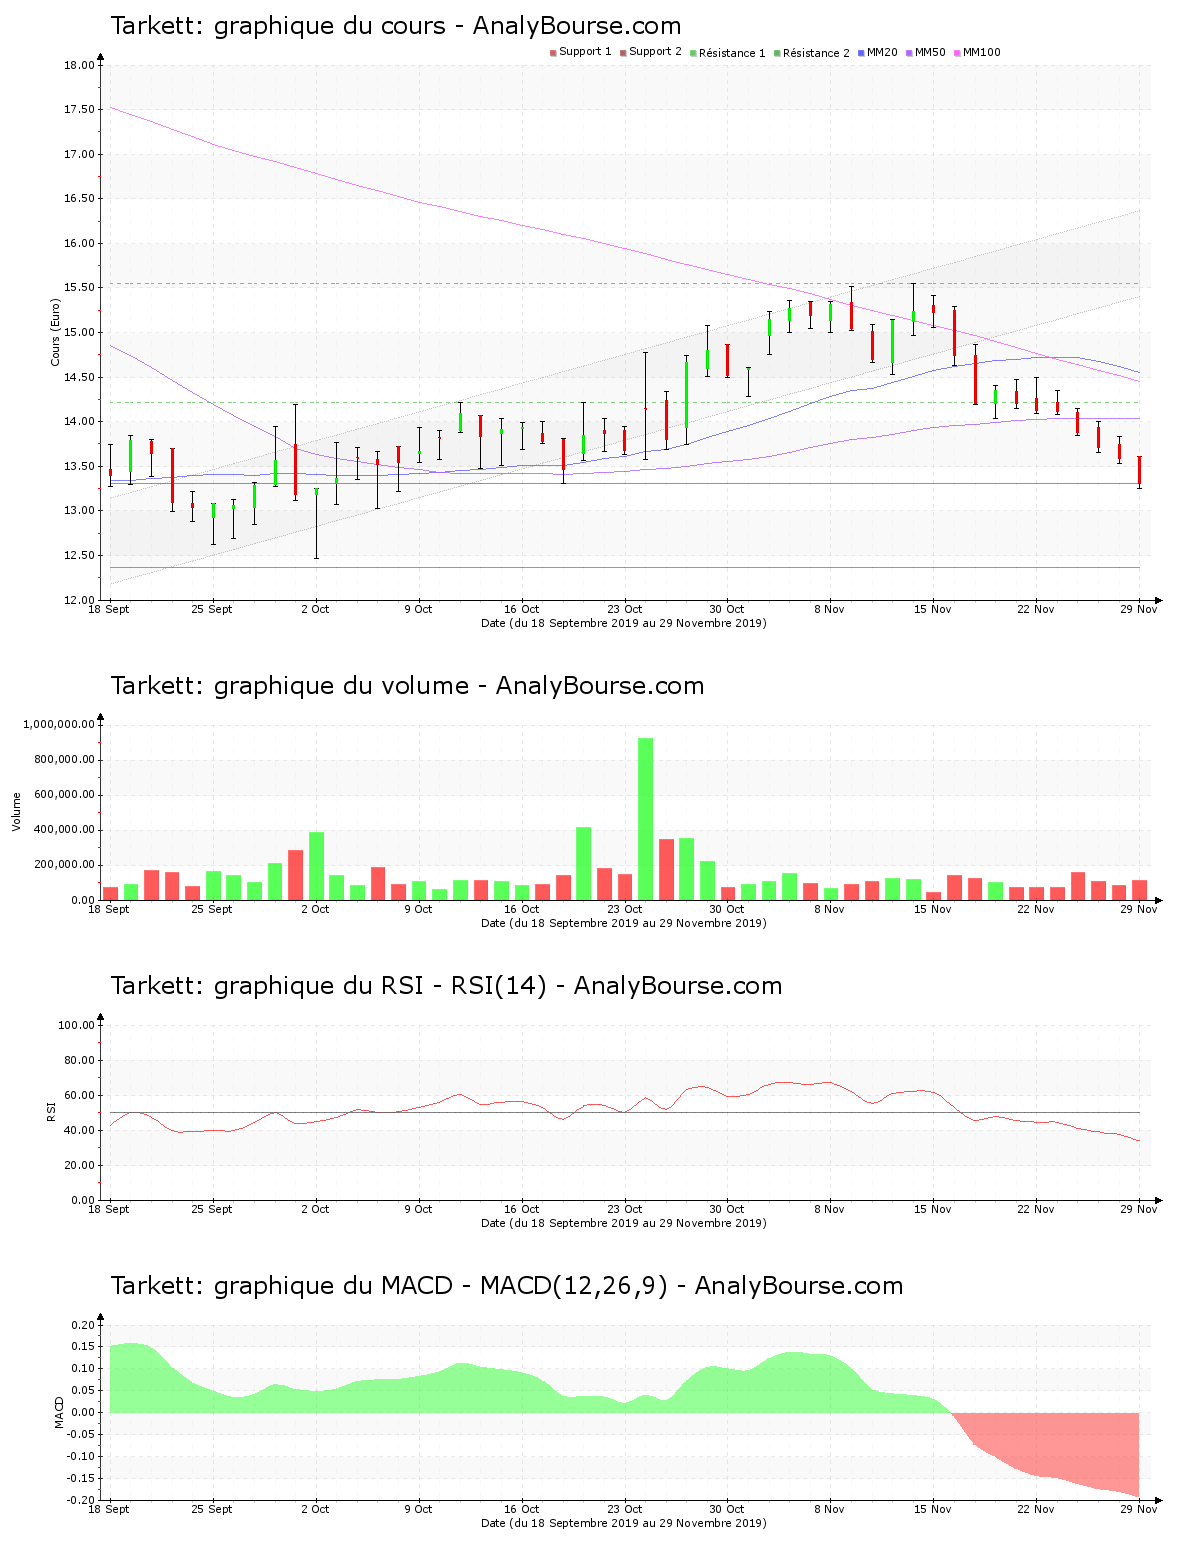Image resolution: width=1200 pixels, height=1550 pixels.
Task: Click the 'Volume' y-axis label
Action: pos(16,812)
